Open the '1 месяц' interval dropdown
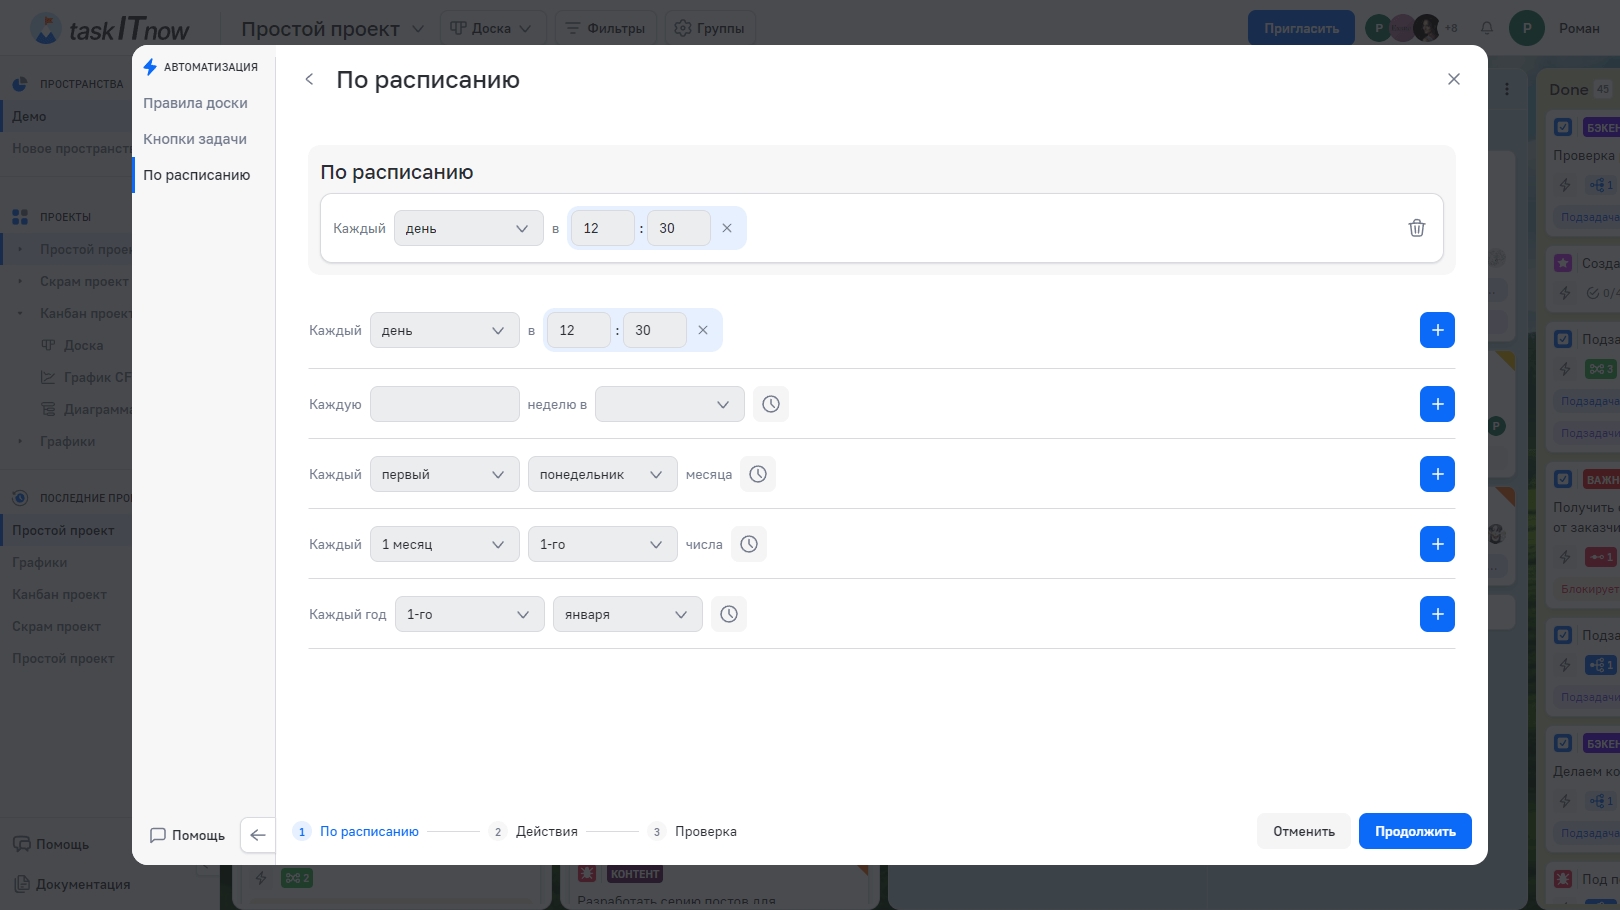 coord(444,544)
